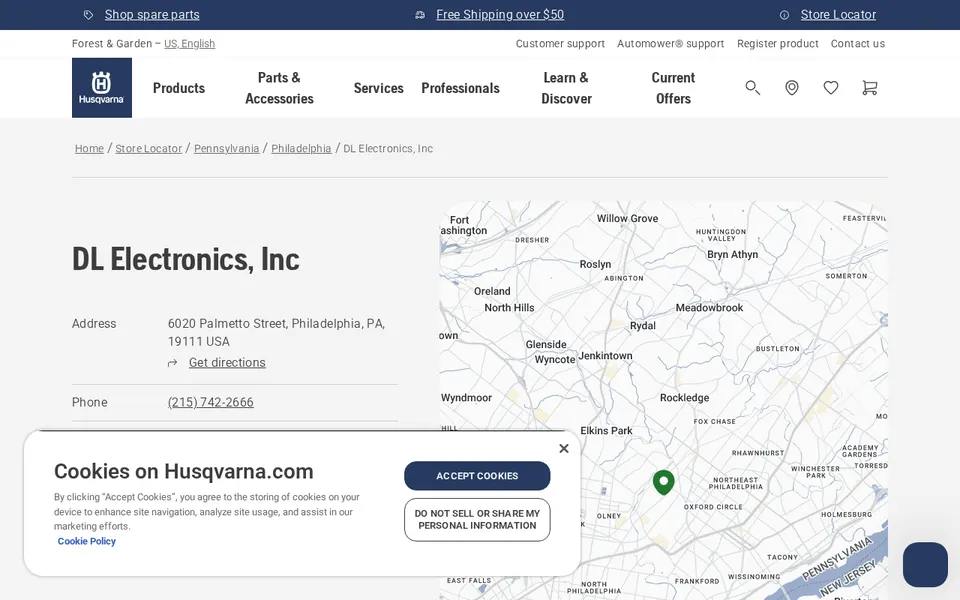Viewport: 960px width, 600px height.
Task: Change region via US, English link
Action: (189, 43)
